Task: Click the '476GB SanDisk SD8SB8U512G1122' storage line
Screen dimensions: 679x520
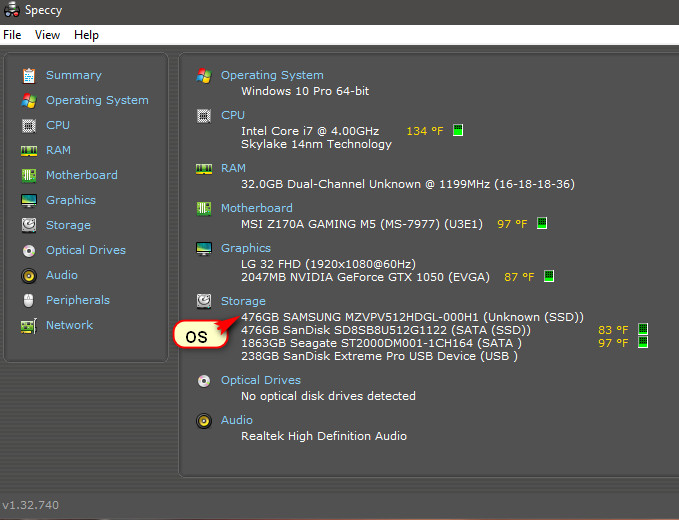Action: coord(385,330)
